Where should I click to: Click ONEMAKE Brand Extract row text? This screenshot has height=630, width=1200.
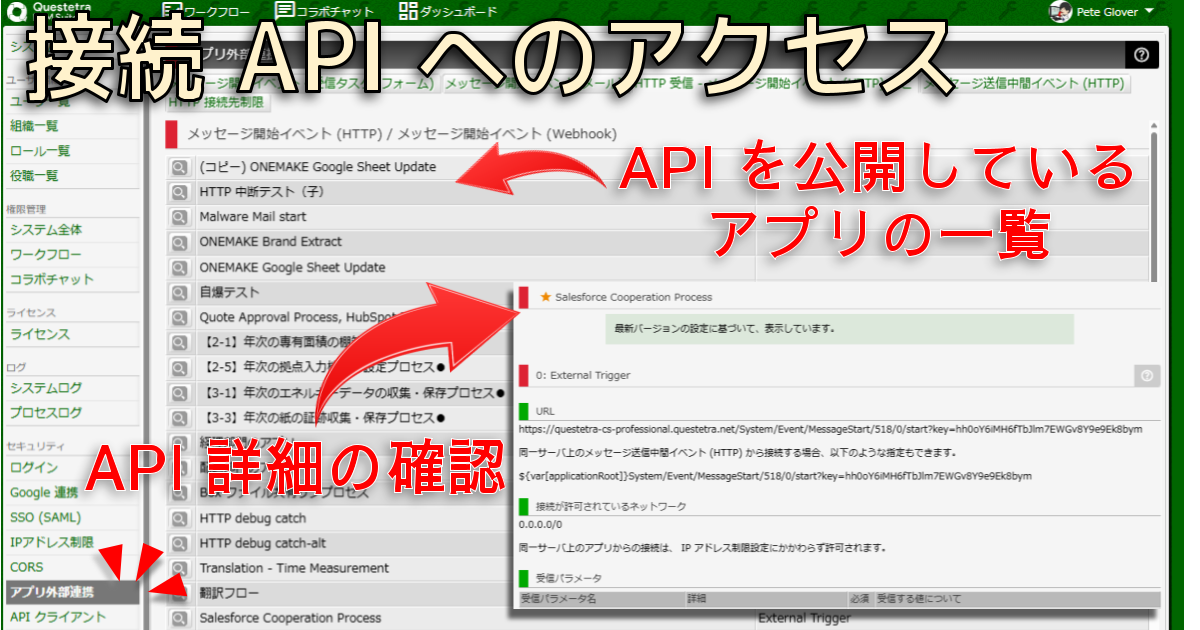pyautogui.click(x=270, y=242)
